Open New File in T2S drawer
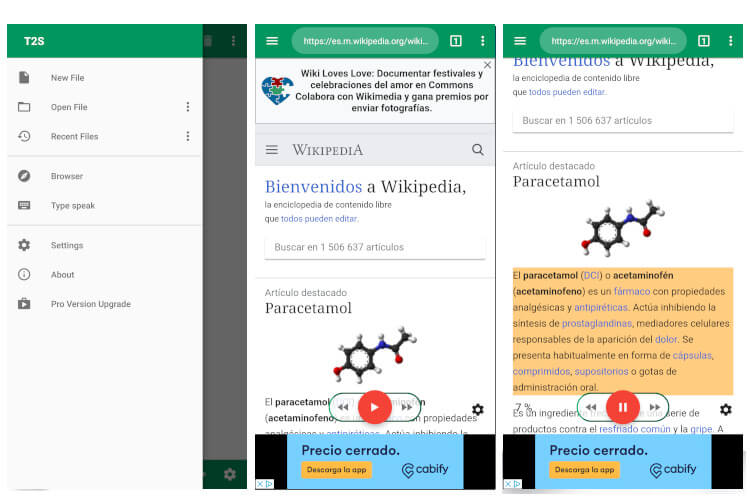Image resolution: width=750 pixels, height=500 pixels. tap(104, 78)
